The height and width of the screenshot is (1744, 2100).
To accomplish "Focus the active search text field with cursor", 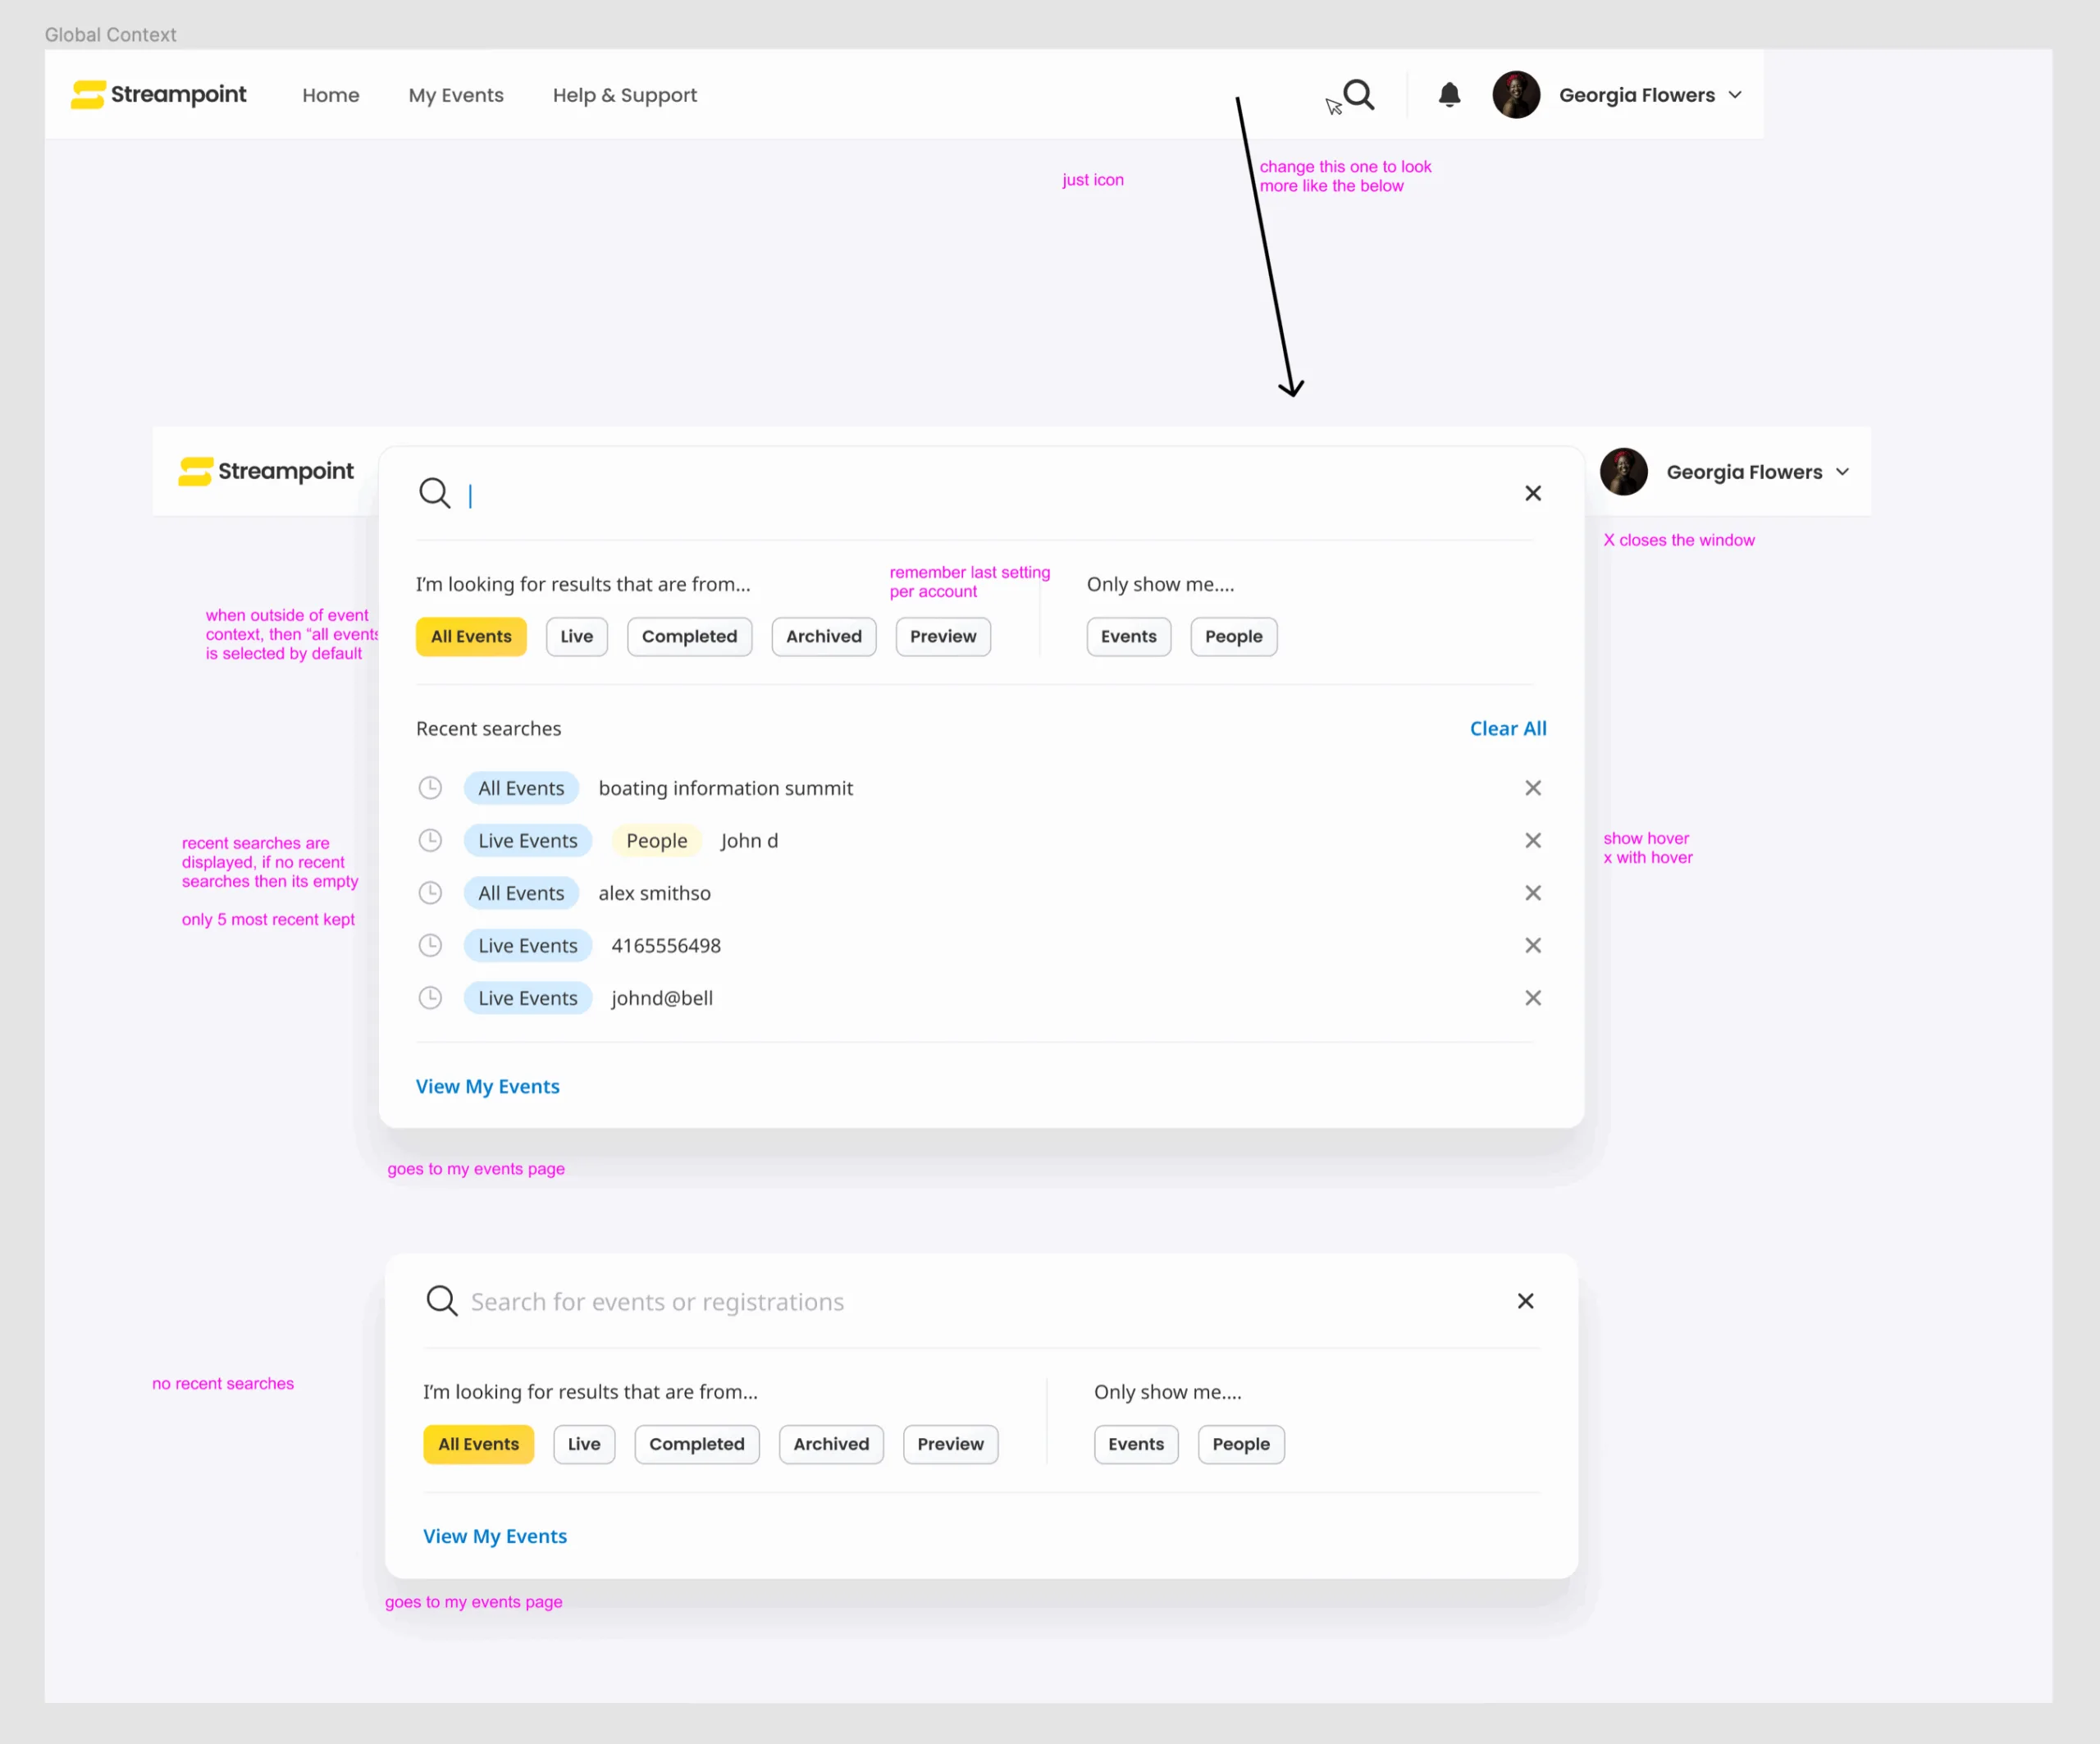I will coord(980,494).
